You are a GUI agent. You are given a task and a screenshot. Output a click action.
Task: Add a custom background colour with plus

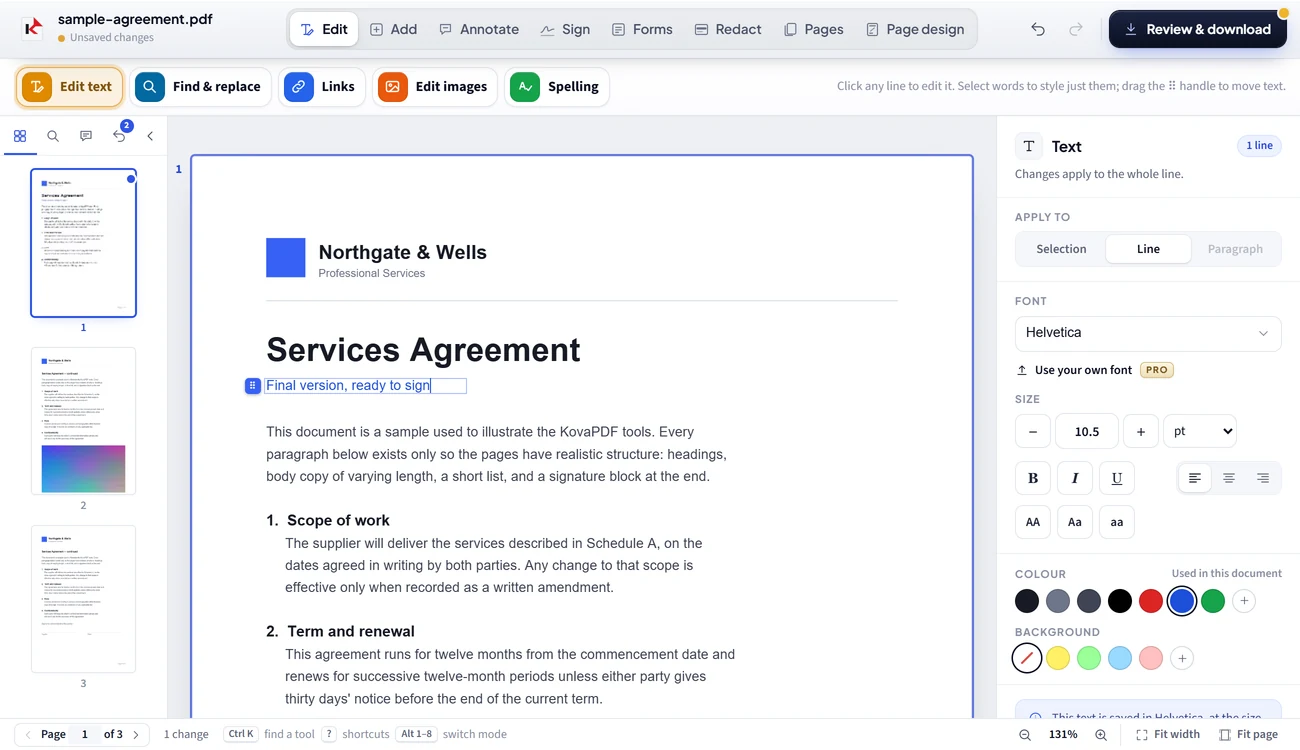(x=1182, y=658)
